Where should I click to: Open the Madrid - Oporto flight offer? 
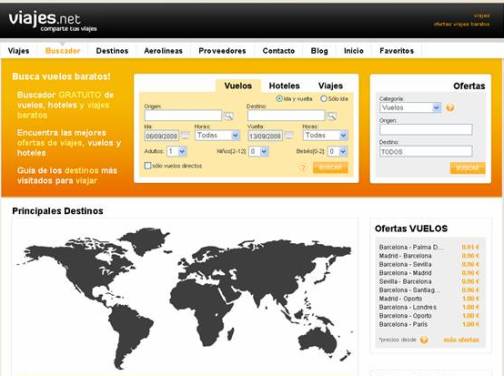tap(401, 299)
